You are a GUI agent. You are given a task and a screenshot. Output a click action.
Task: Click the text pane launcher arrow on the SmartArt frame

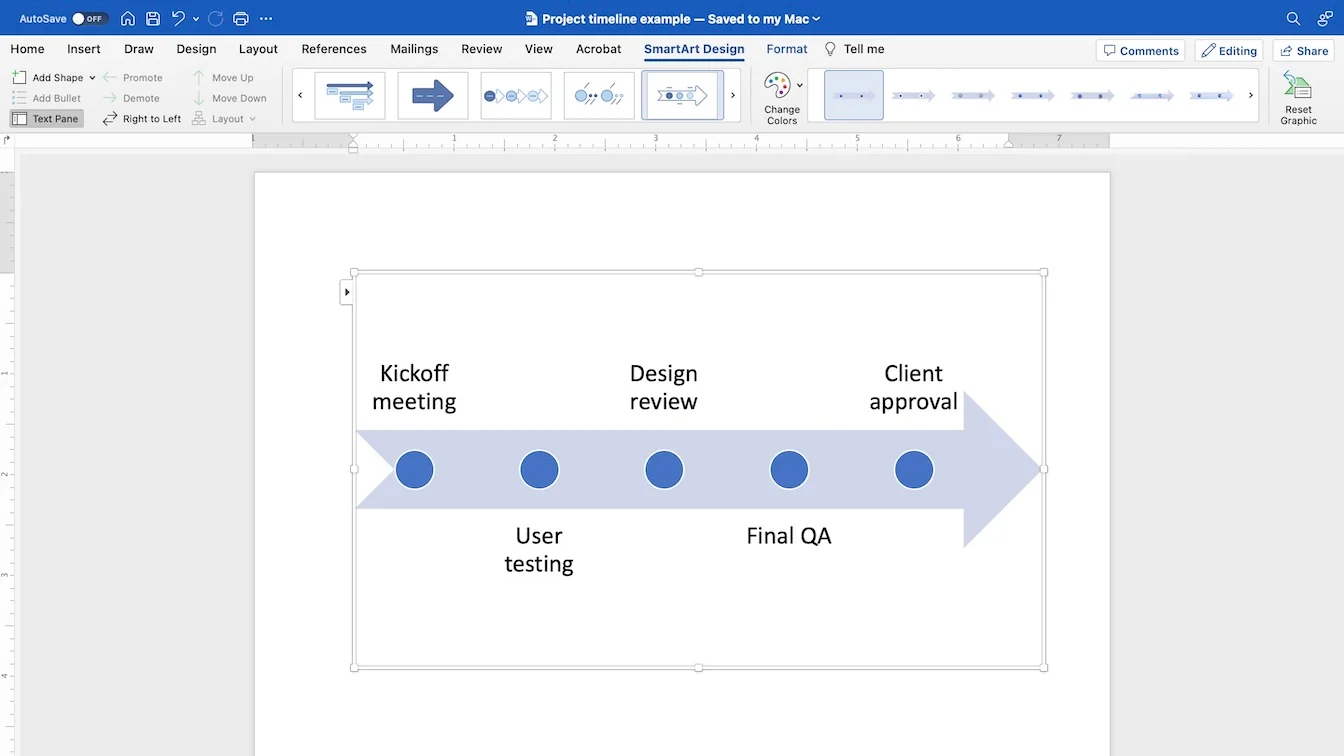tap(346, 291)
